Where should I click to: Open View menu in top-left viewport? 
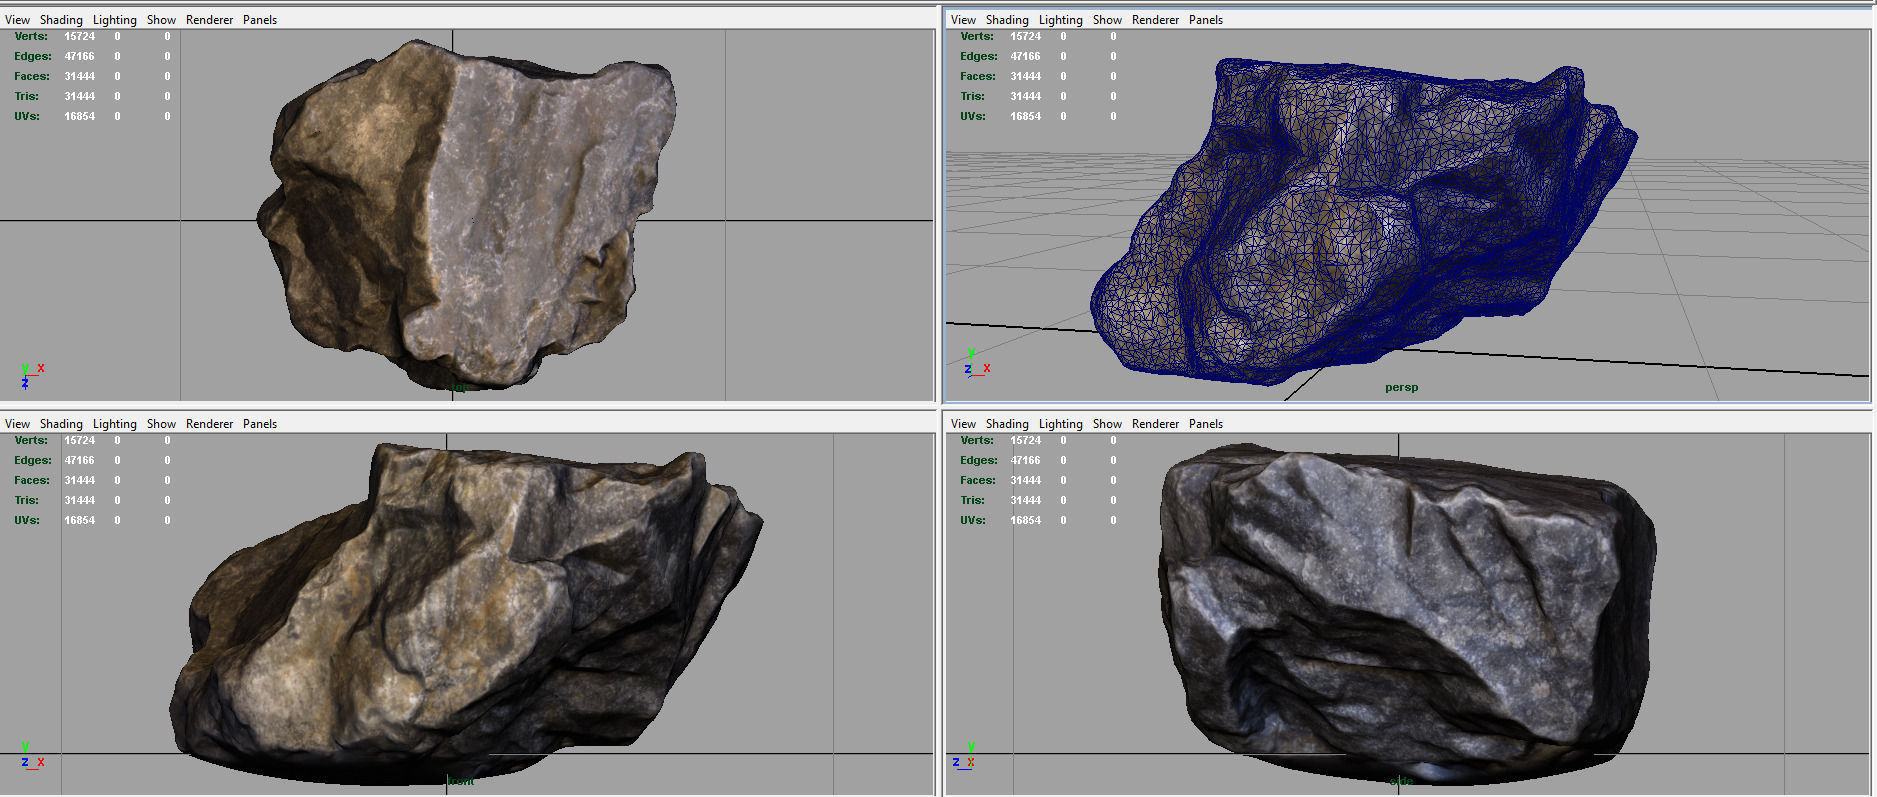17,20
